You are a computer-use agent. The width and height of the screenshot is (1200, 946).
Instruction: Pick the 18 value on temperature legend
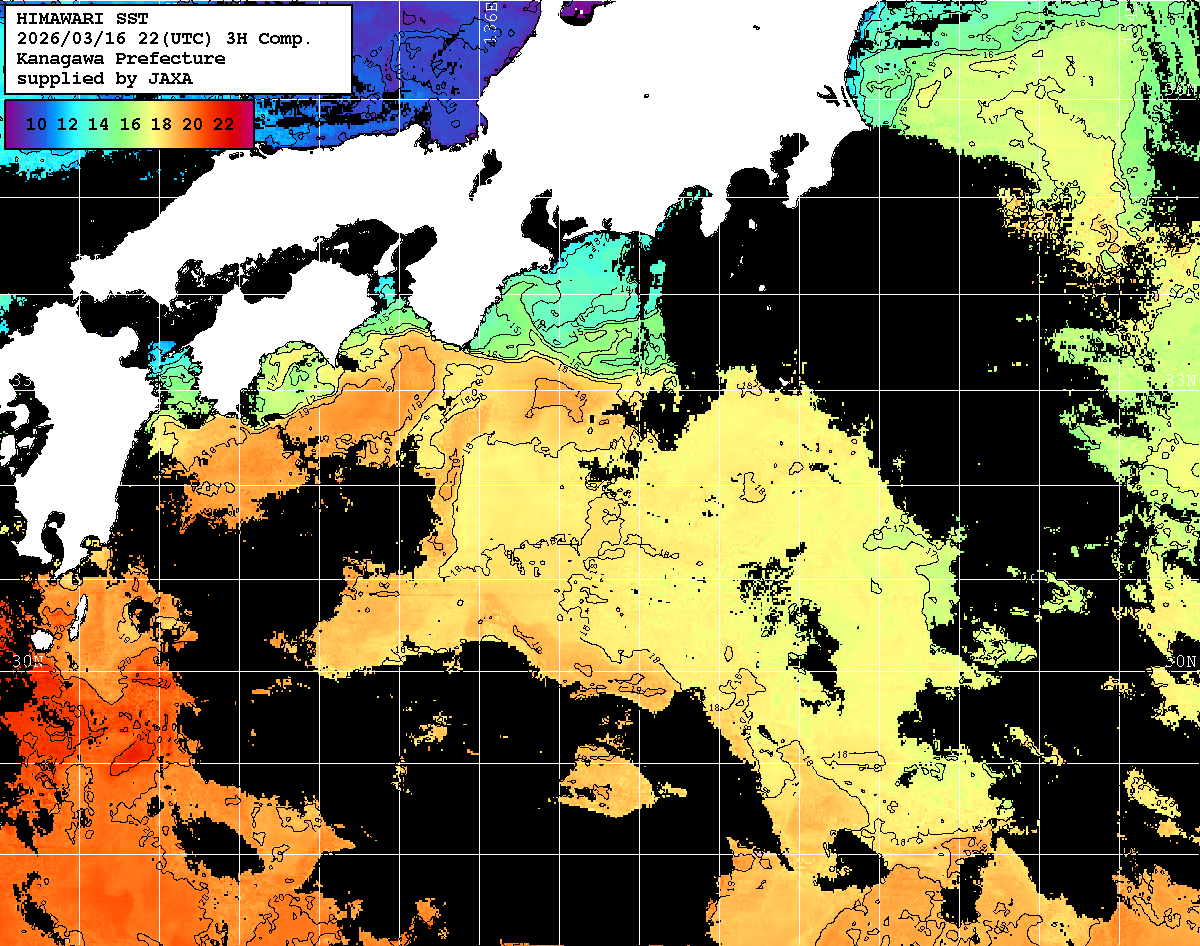[x=161, y=124]
